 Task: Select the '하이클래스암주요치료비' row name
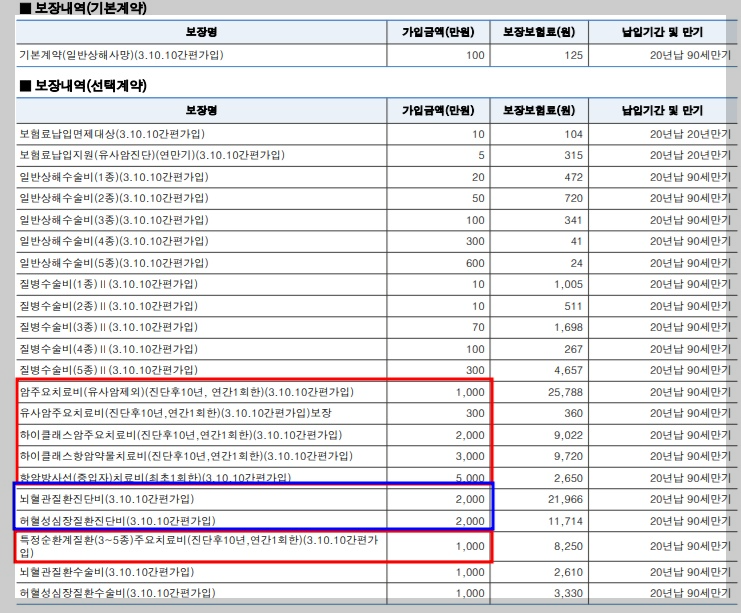click(181, 435)
